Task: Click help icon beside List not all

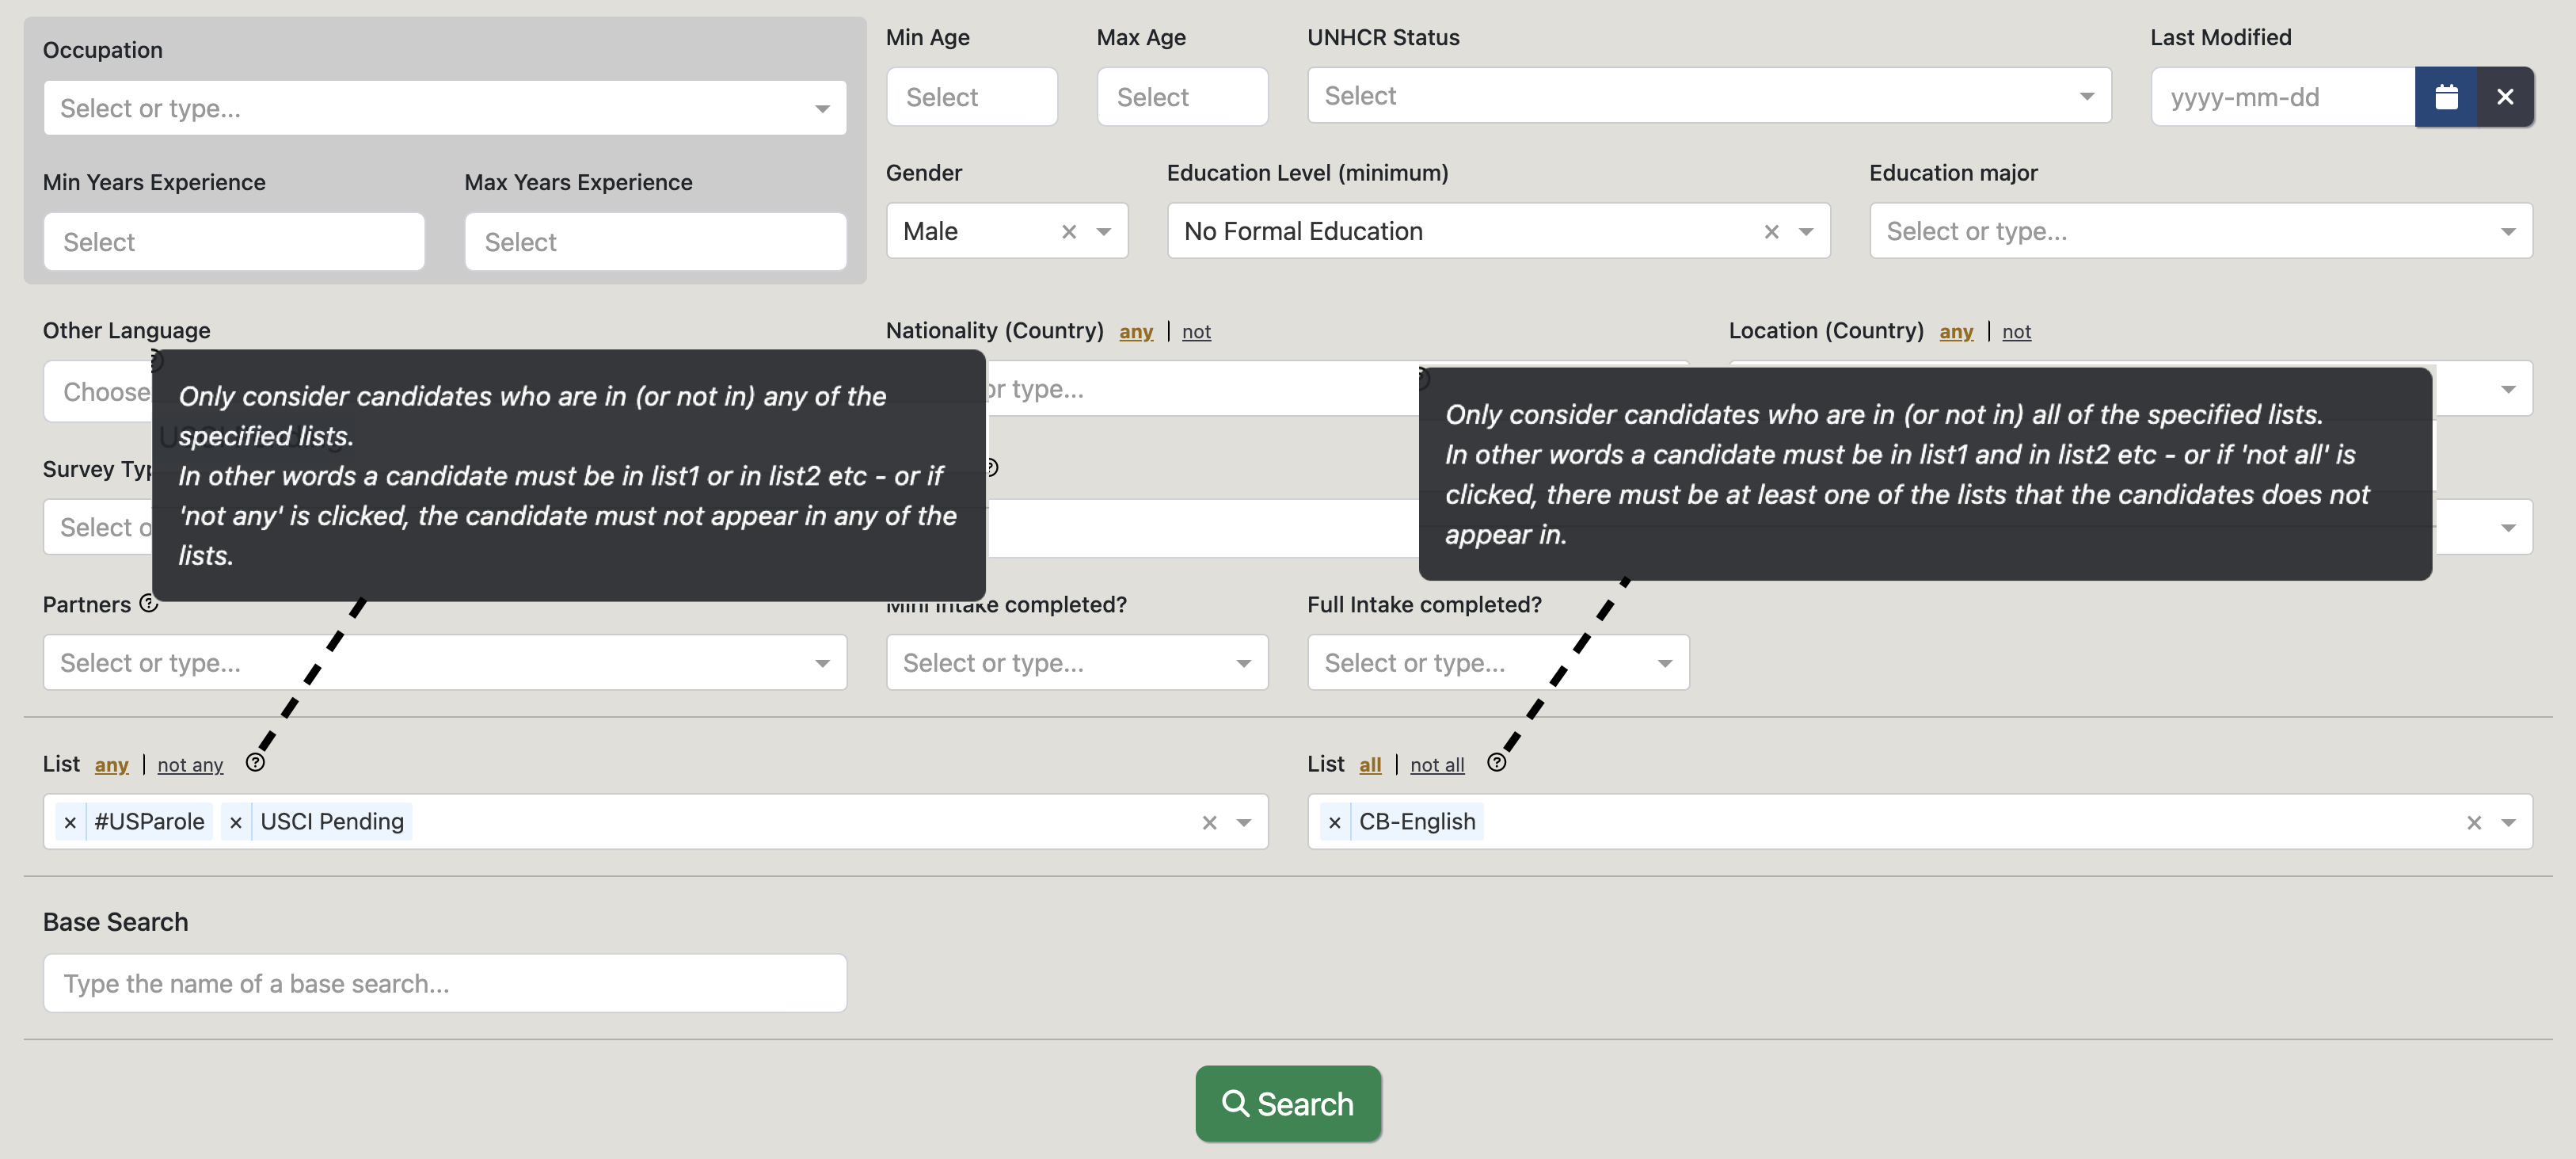Action: 1496,763
